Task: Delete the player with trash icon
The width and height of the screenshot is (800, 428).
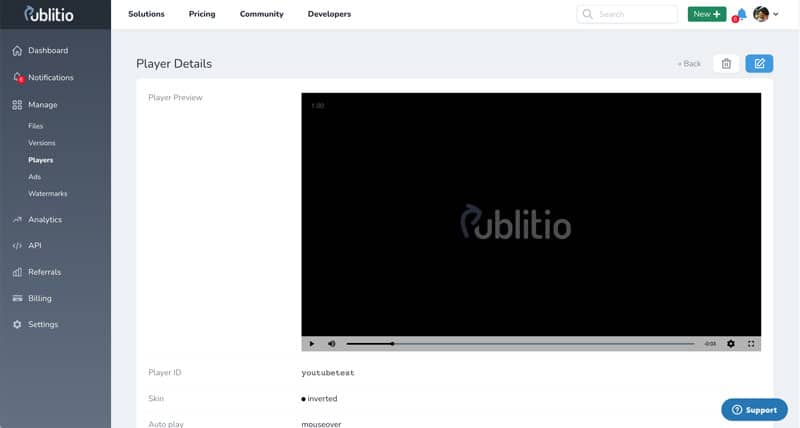Action: [726, 64]
